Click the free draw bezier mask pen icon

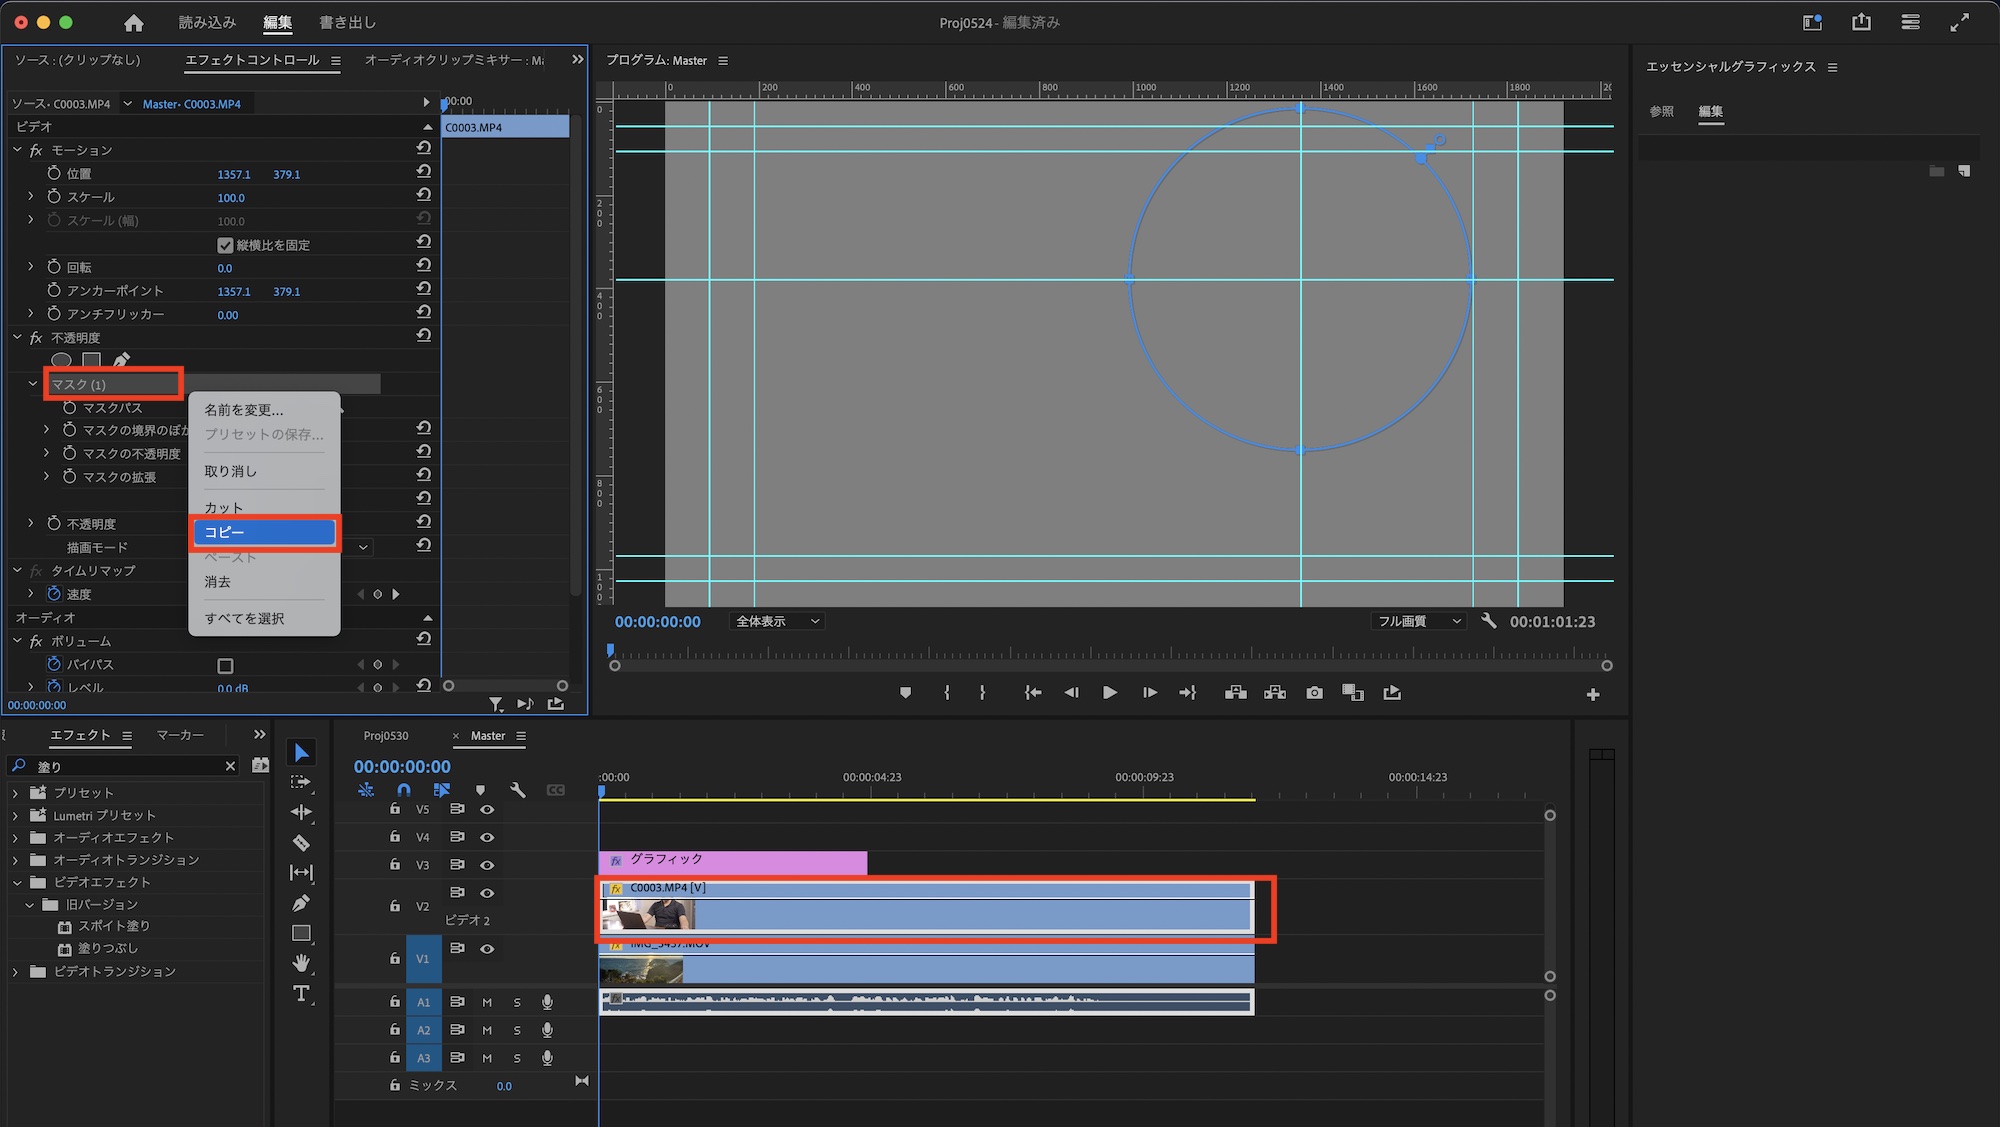click(x=121, y=360)
